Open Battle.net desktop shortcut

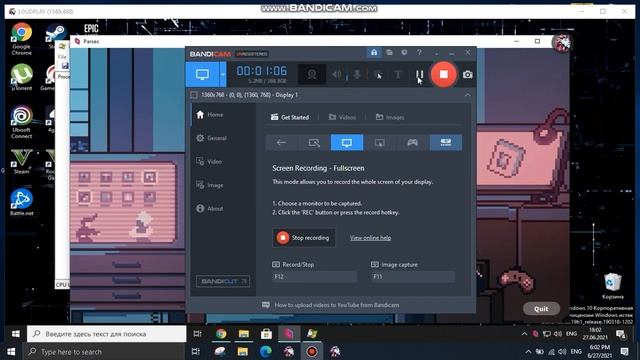pos(21,202)
